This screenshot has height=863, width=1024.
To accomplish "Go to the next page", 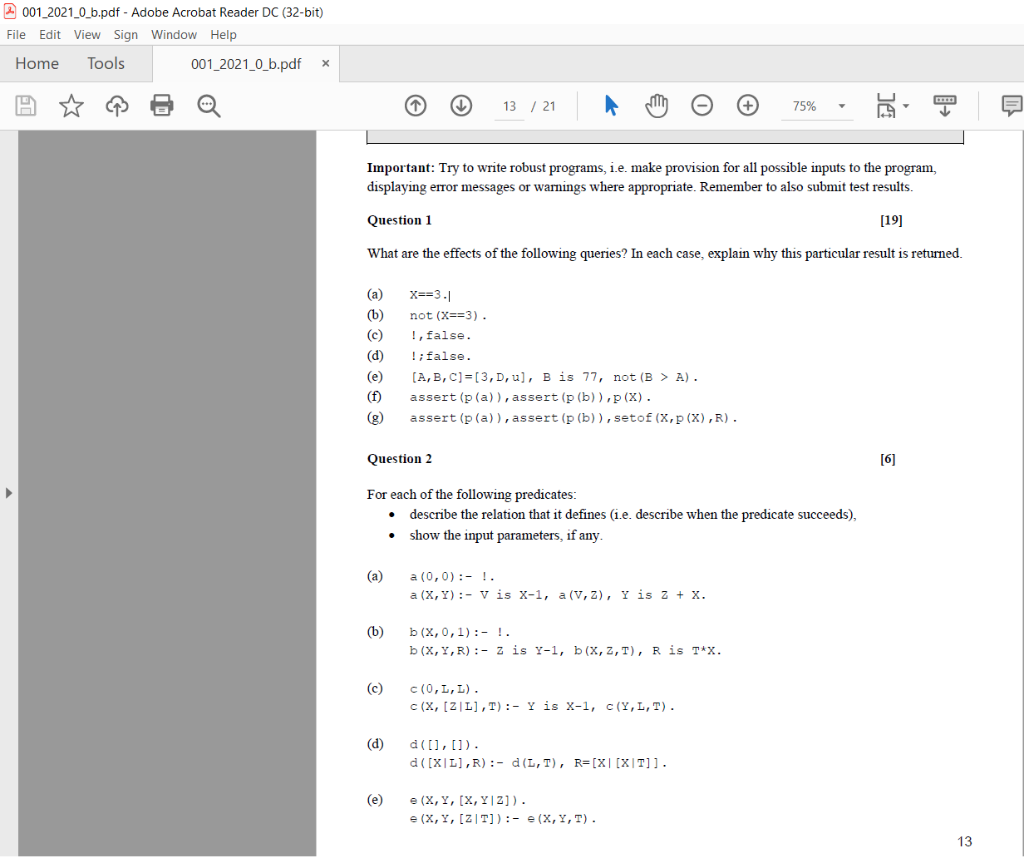I will pyautogui.click(x=461, y=105).
